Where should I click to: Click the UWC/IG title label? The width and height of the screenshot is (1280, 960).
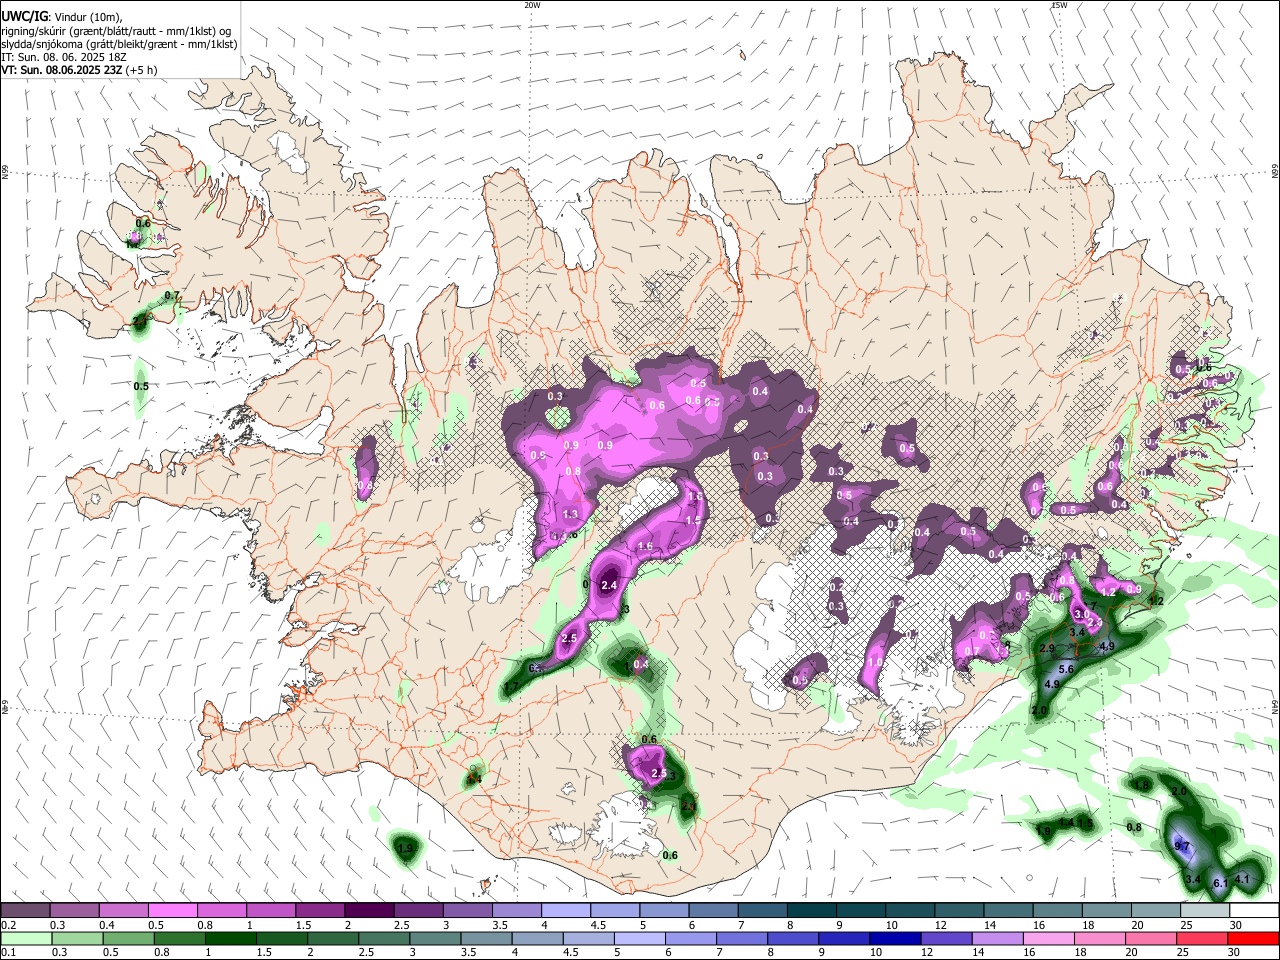point(23,17)
